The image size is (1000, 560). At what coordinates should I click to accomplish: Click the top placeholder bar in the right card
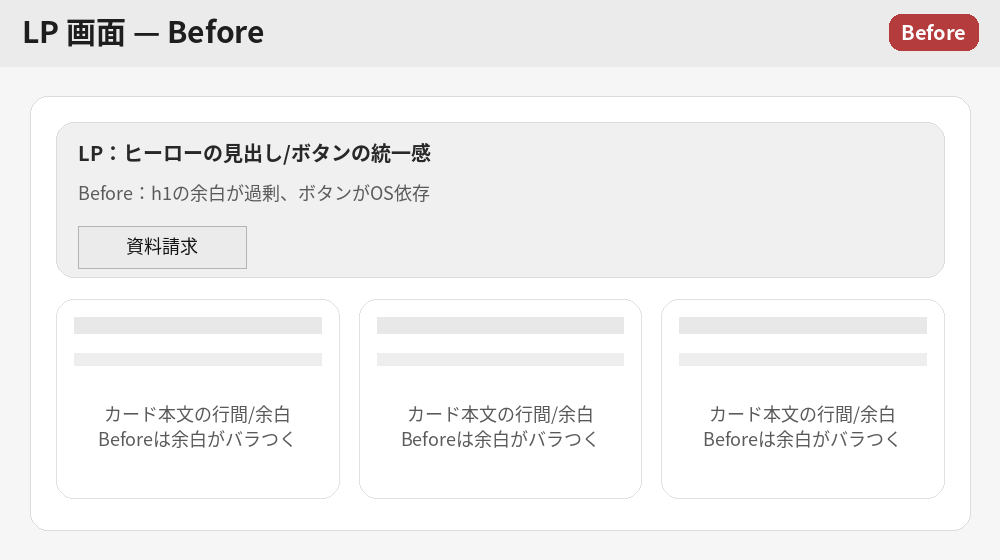(x=803, y=325)
